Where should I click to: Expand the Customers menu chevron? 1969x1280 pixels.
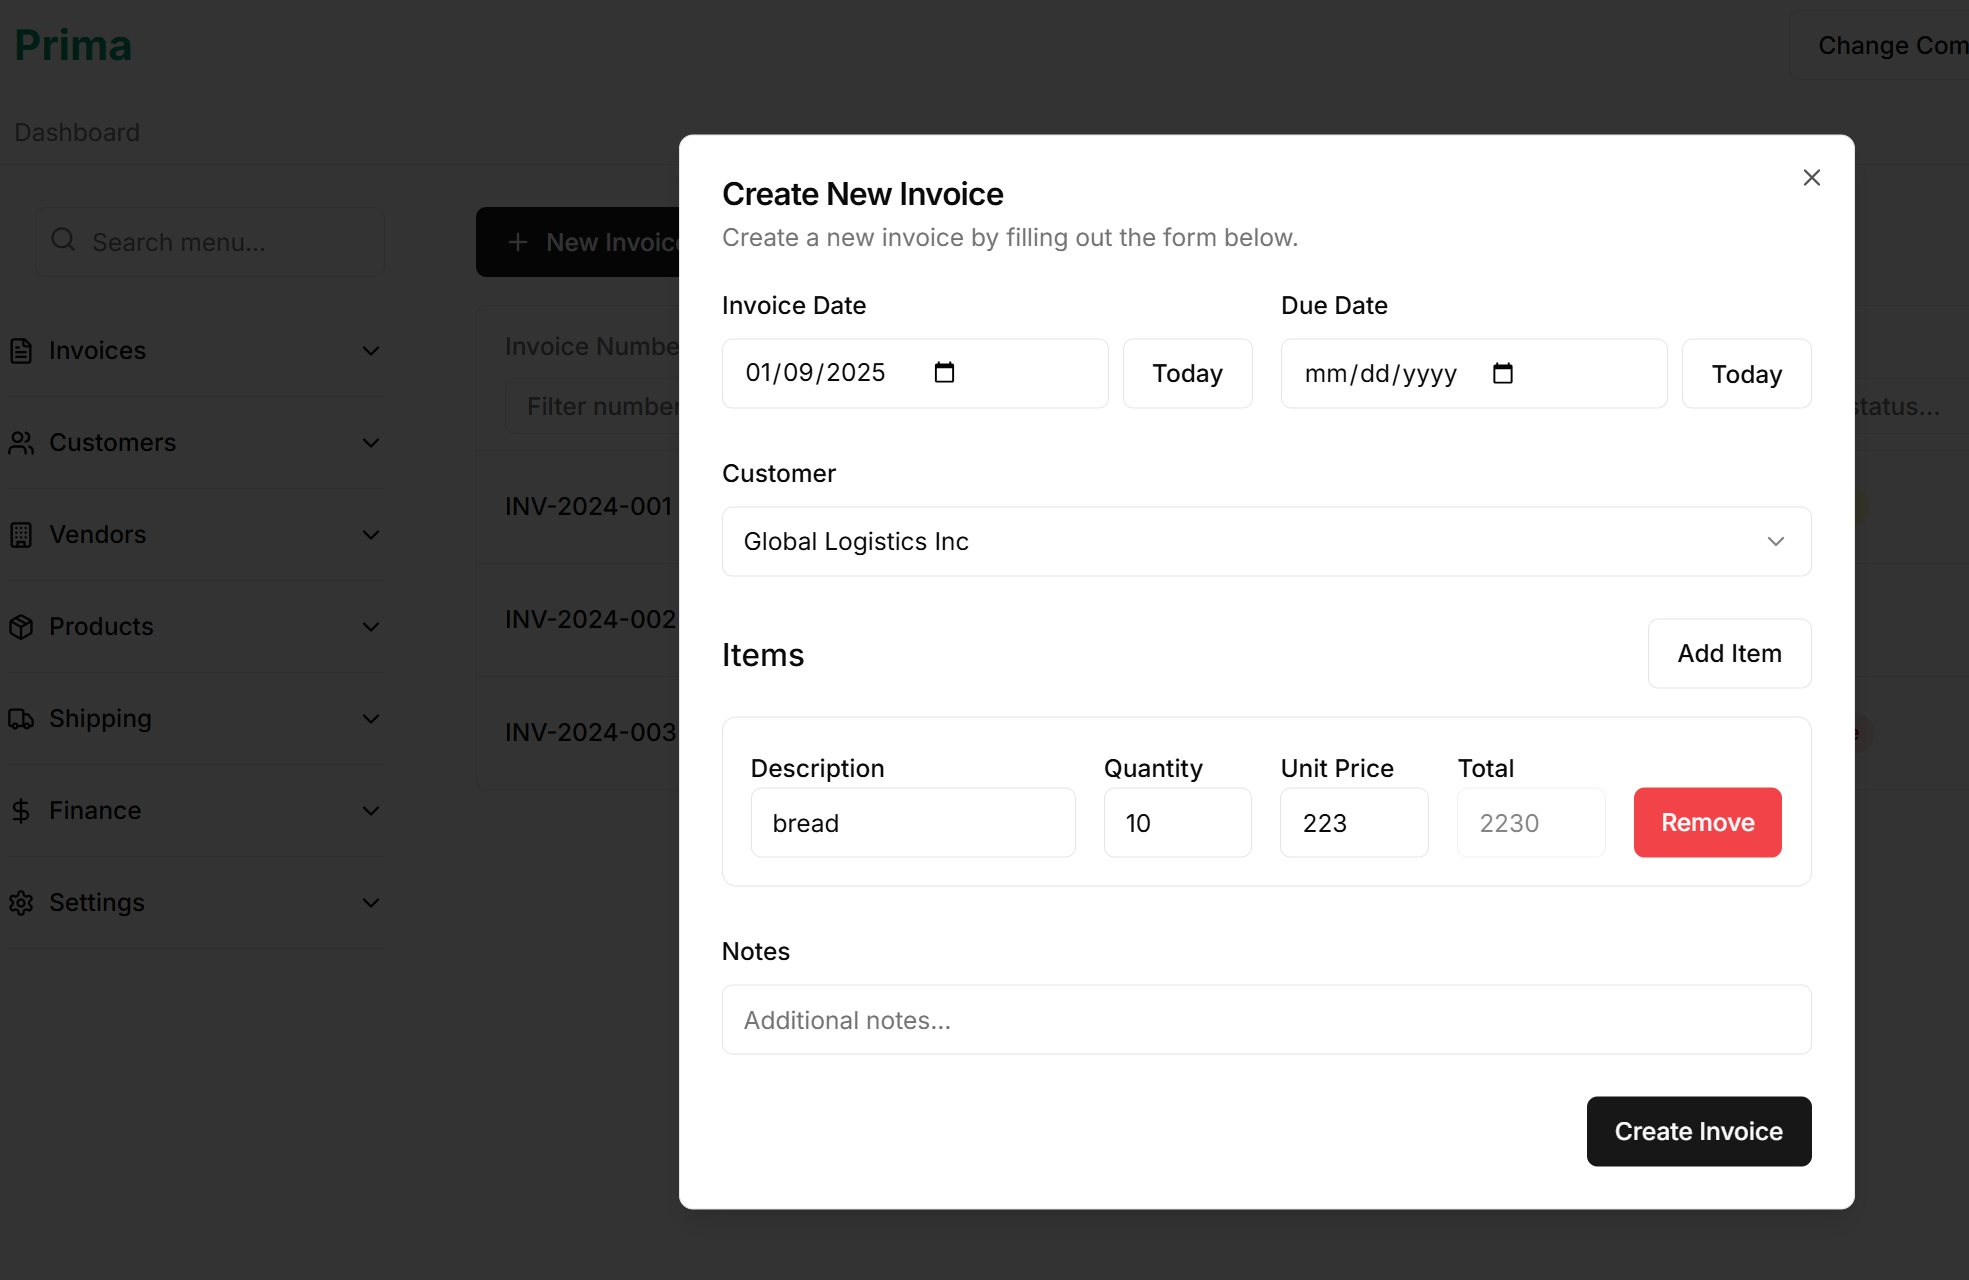371,443
